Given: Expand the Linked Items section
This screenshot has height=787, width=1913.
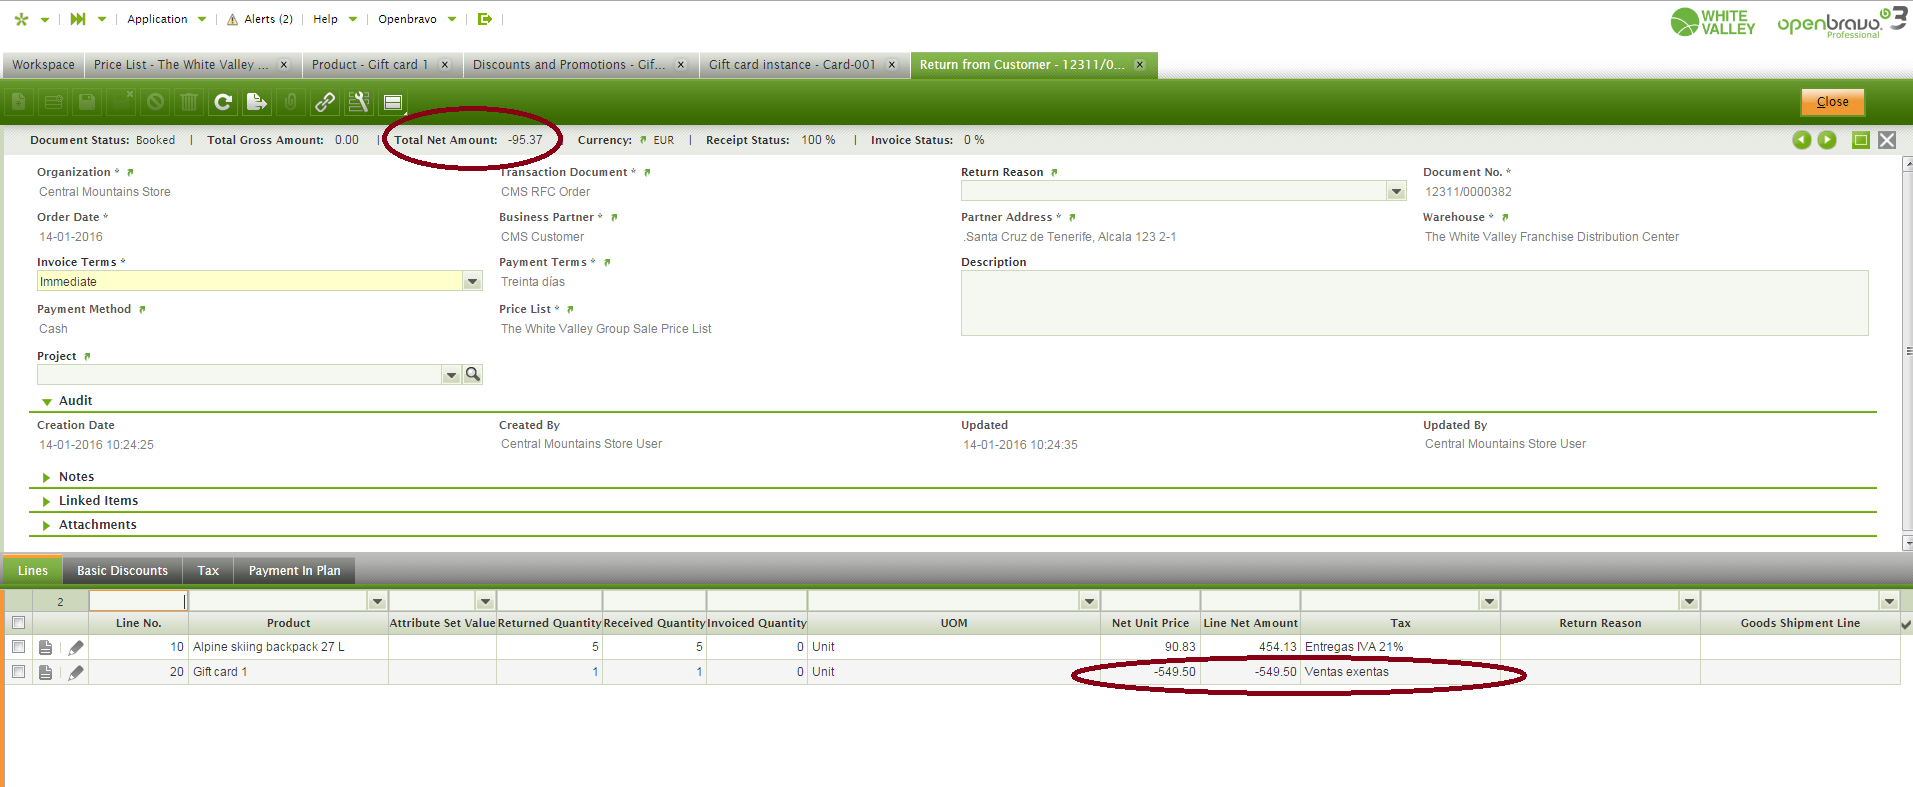Looking at the screenshot, I should [x=47, y=501].
